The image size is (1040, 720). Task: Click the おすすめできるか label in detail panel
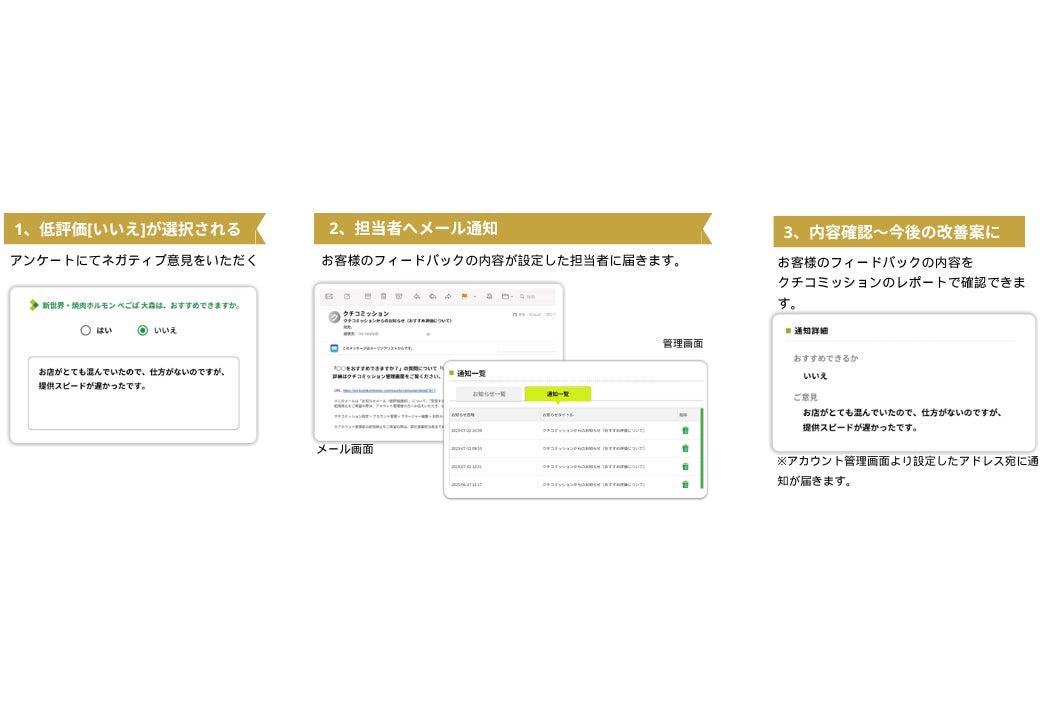(826, 358)
